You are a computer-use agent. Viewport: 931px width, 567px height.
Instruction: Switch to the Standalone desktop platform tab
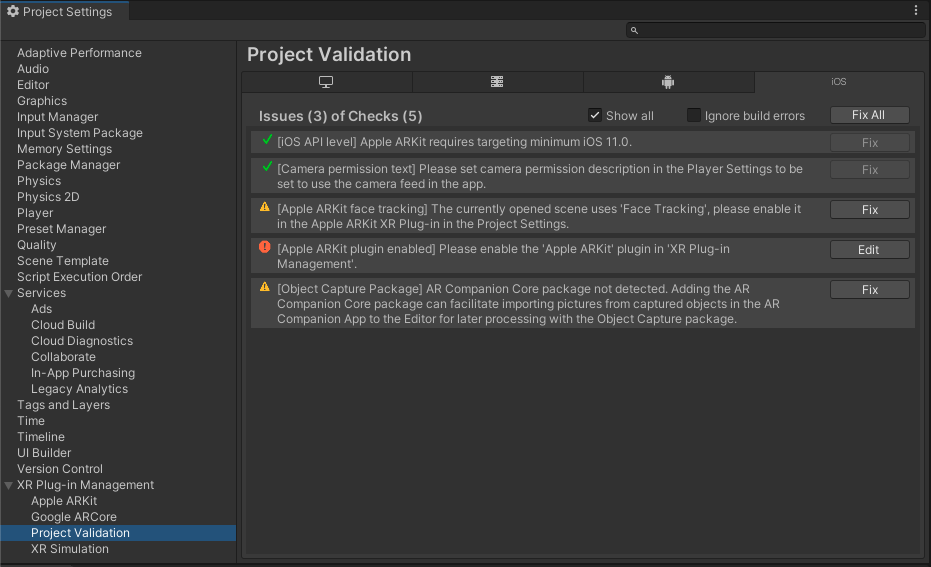(x=326, y=82)
